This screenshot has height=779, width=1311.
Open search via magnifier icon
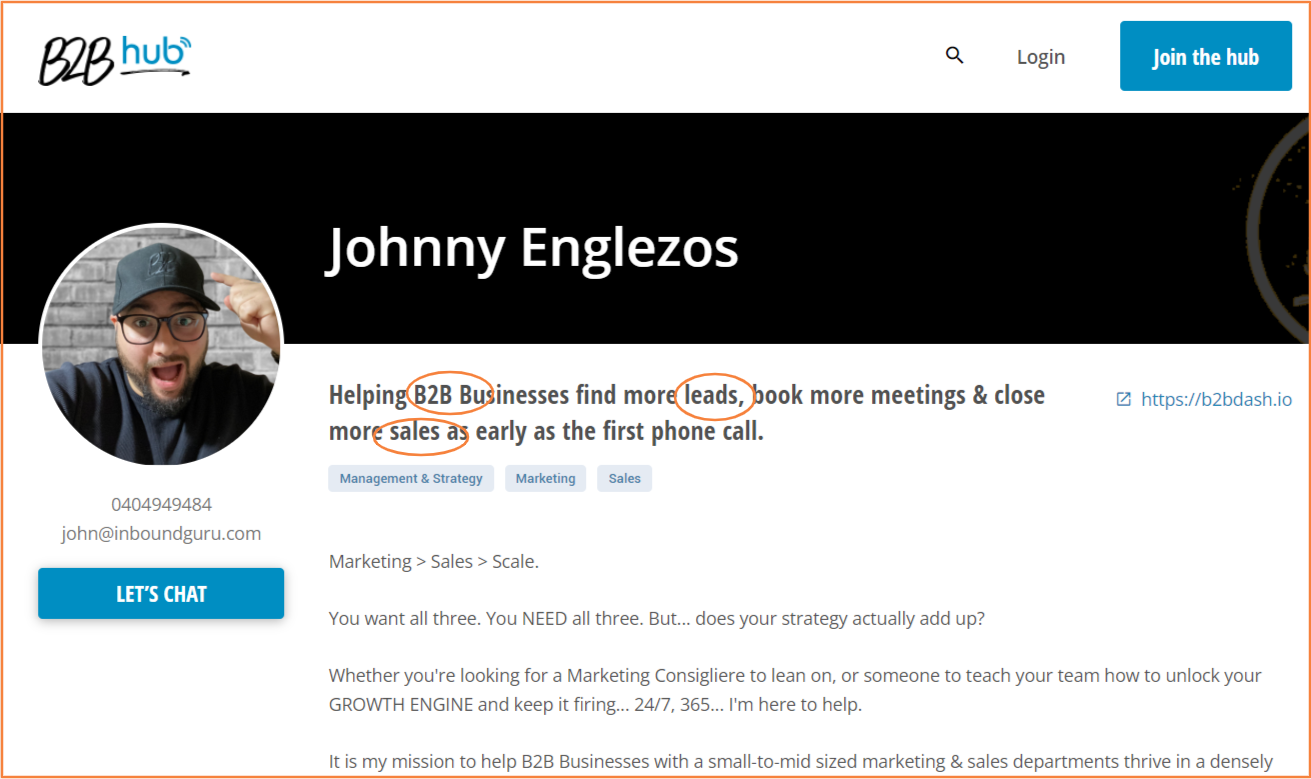tap(955, 56)
